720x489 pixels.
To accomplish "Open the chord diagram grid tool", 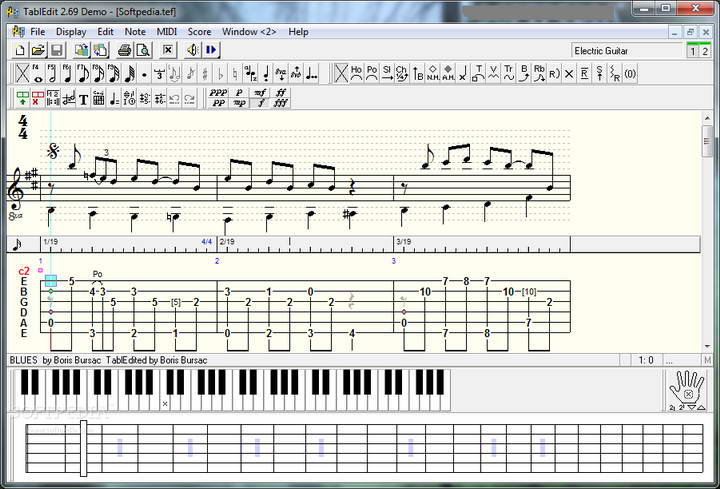I will (98, 98).
